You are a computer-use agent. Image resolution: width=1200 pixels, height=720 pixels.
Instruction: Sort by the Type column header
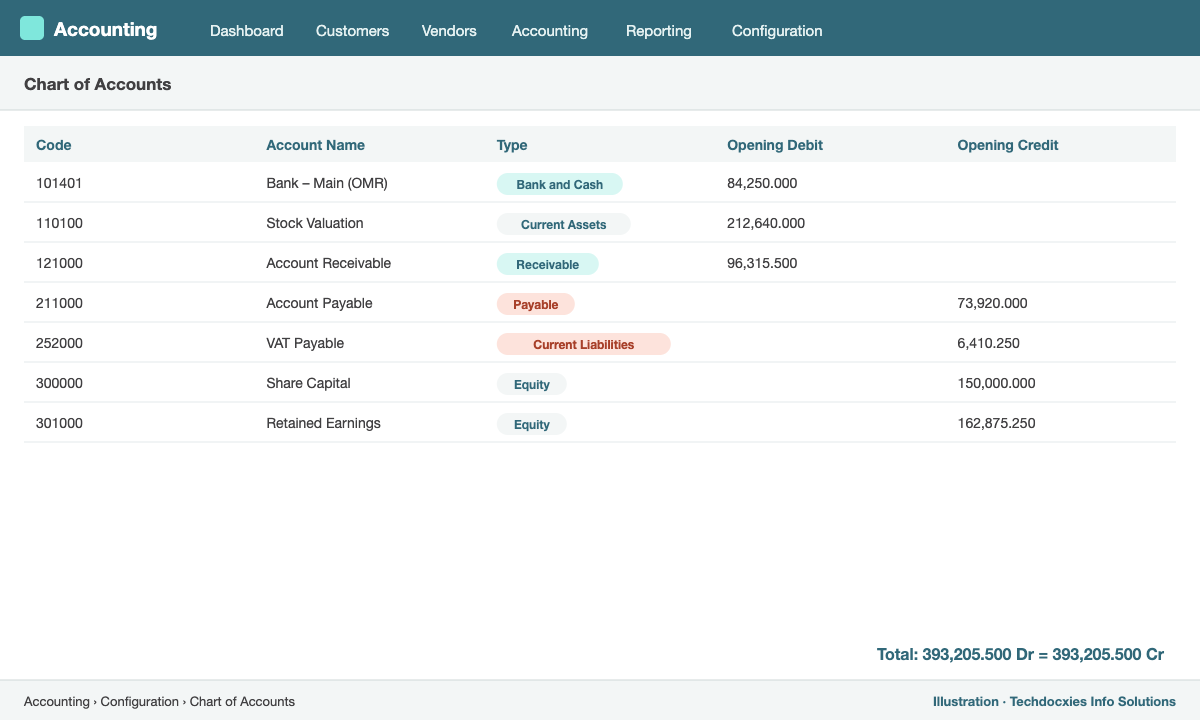pyautogui.click(x=512, y=145)
